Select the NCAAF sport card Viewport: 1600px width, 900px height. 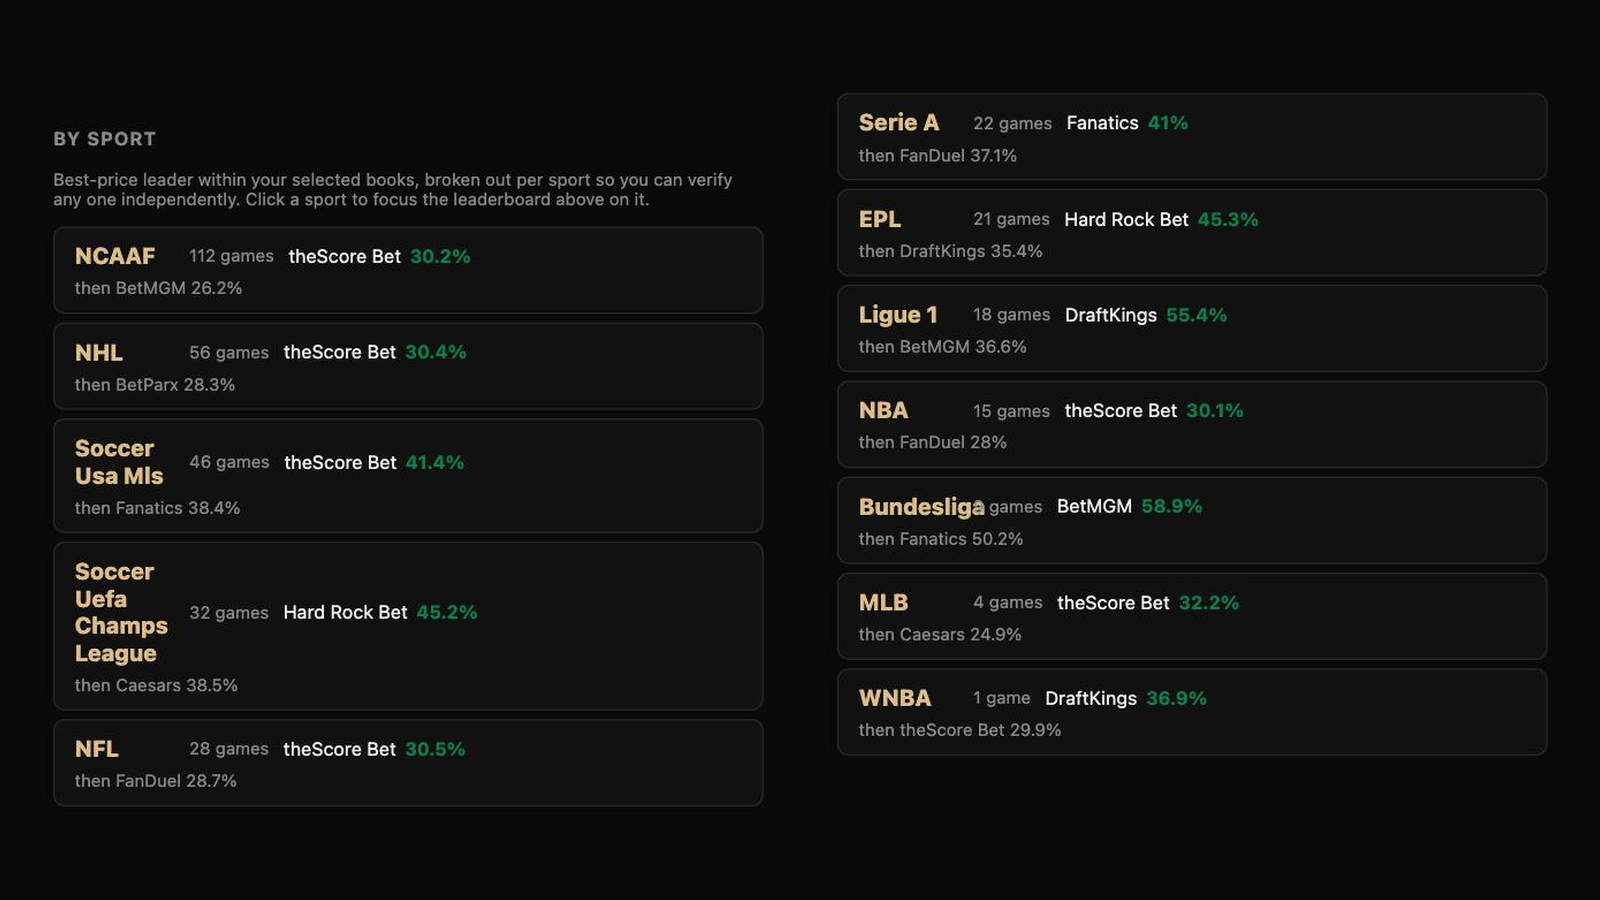point(408,270)
